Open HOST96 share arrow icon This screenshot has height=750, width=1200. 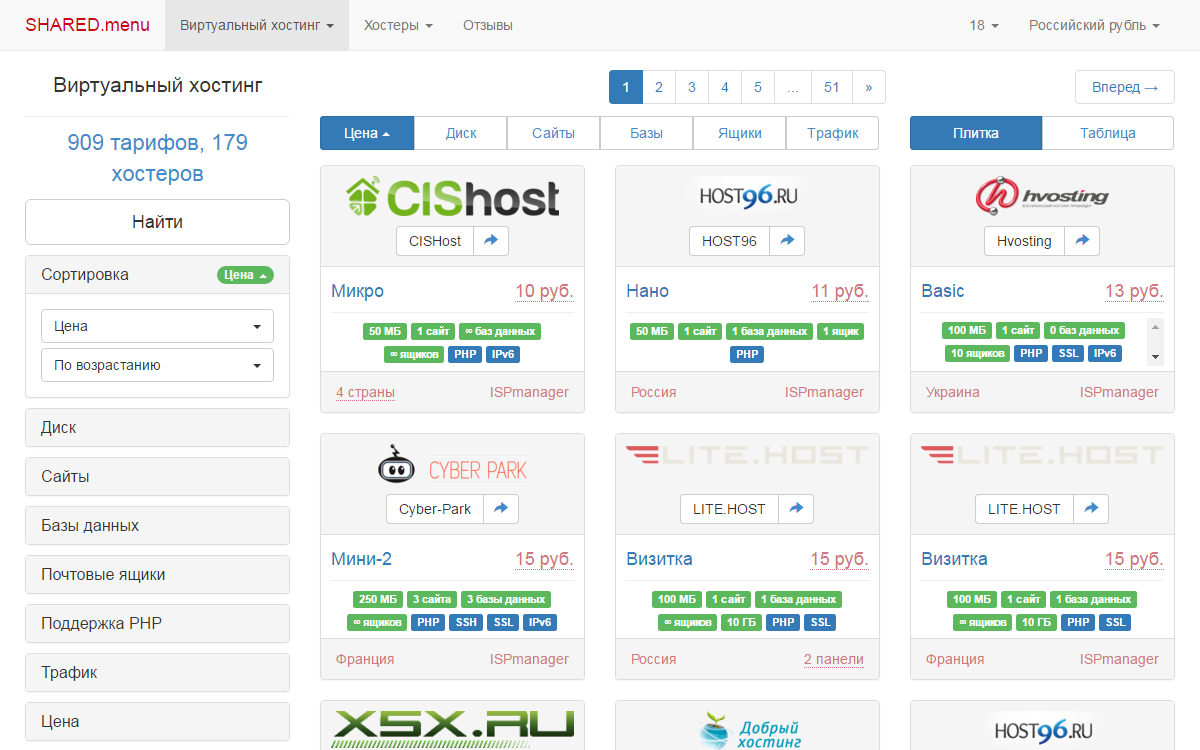(x=787, y=241)
